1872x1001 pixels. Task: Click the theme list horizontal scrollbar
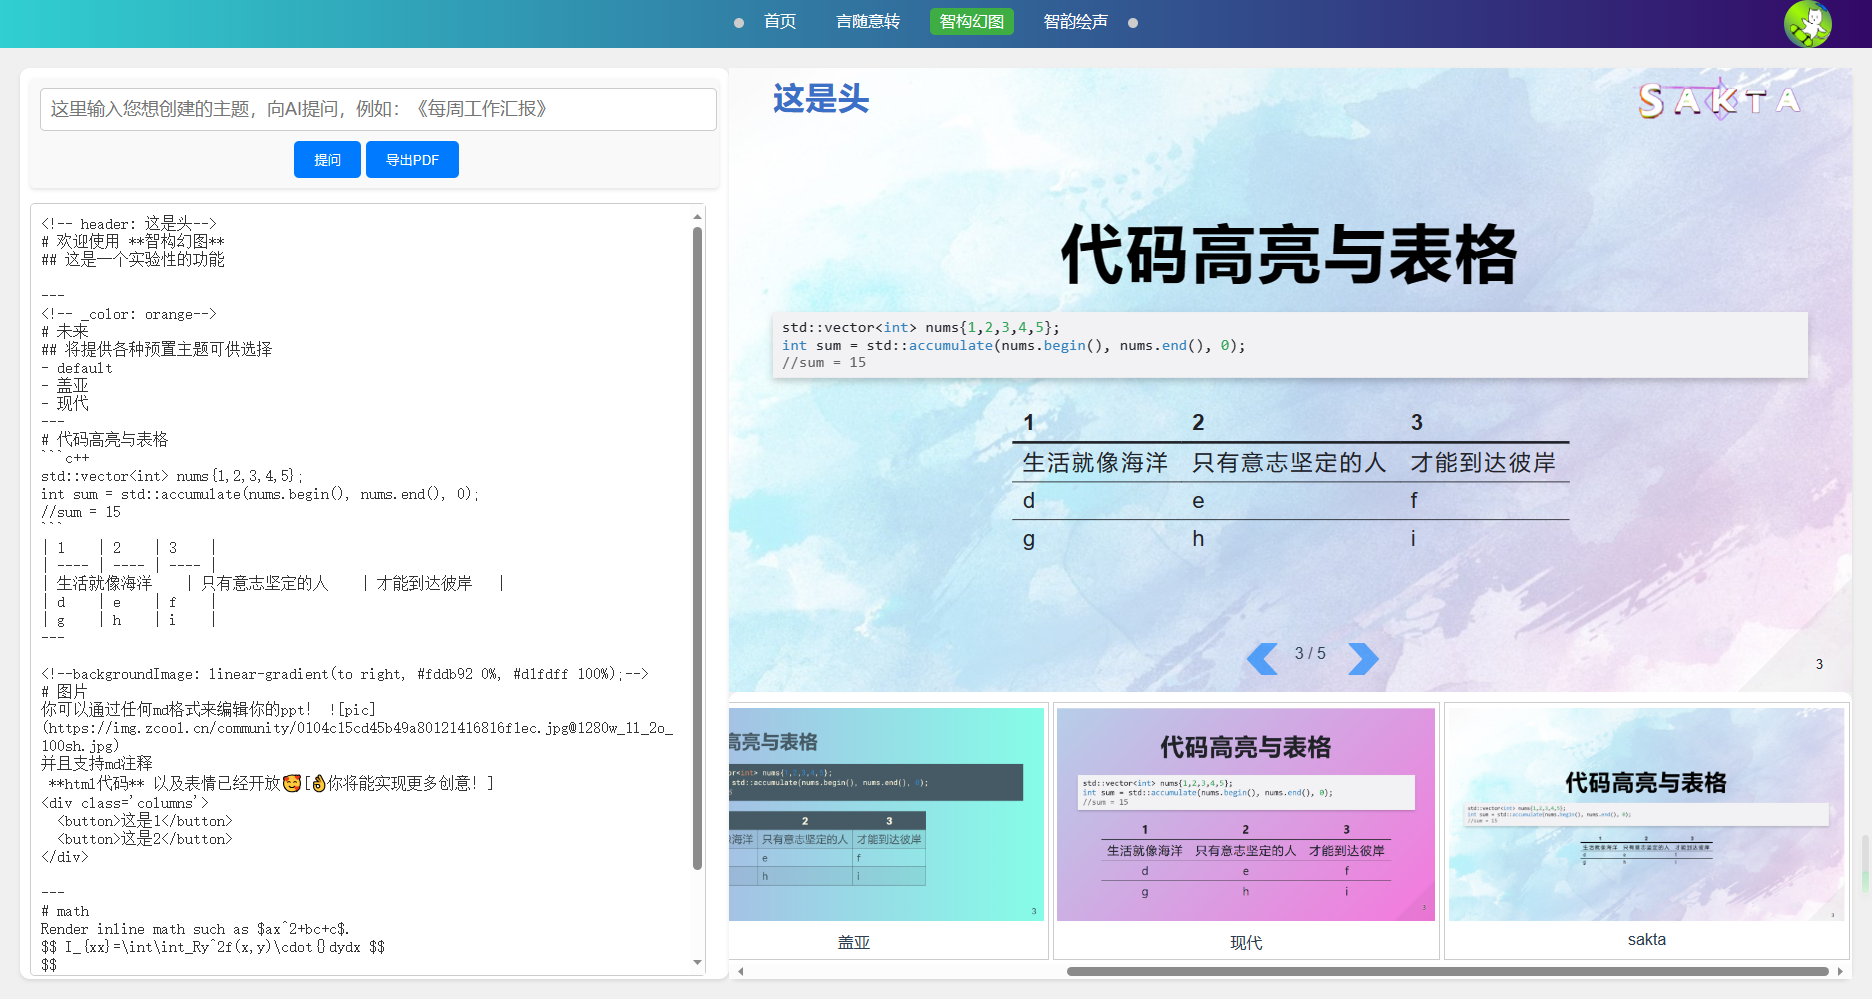point(1447,971)
